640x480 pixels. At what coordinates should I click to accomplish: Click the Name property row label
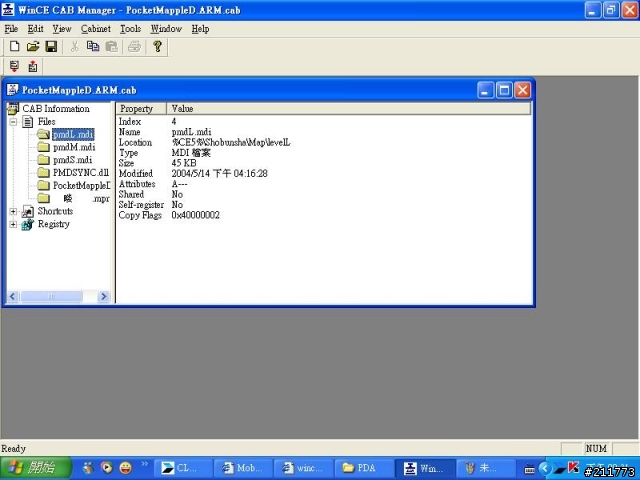pyautogui.click(x=129, y=132)
